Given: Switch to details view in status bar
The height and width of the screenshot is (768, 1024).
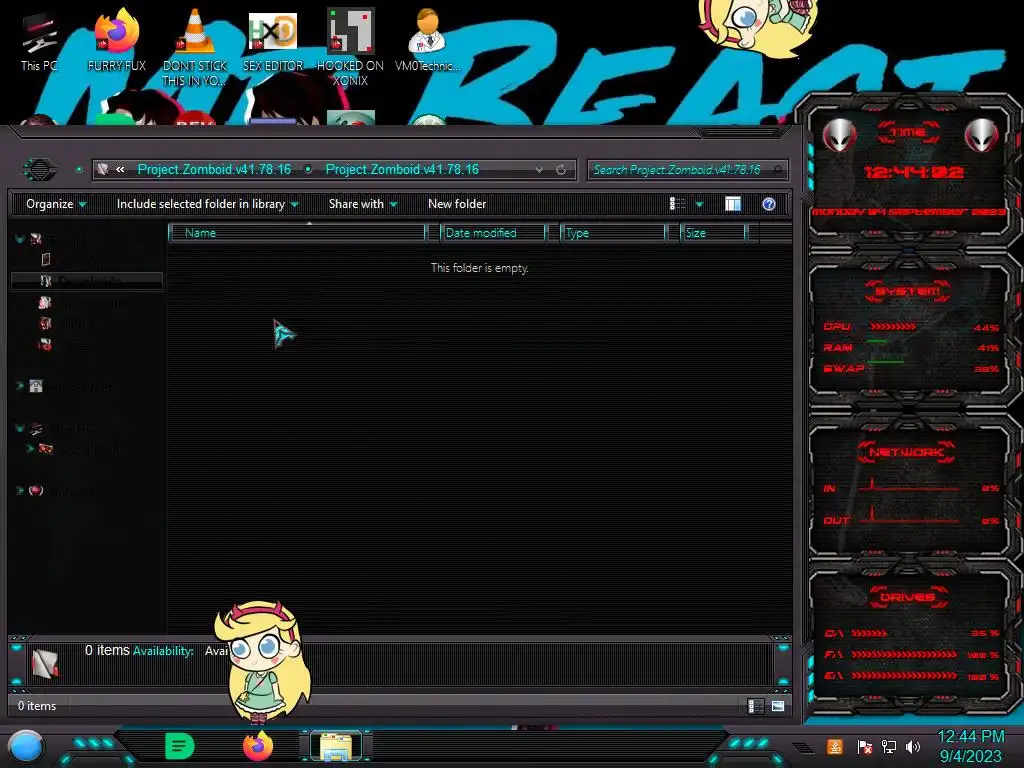Looking at the screenshot, I should click(x=756, y=706).
